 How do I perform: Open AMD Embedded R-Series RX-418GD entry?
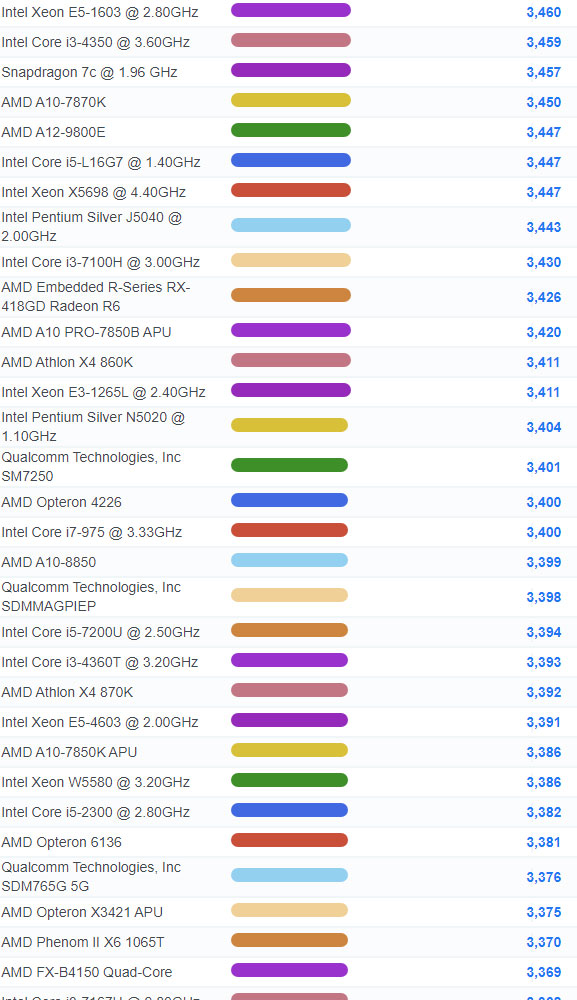click(96, 297)
